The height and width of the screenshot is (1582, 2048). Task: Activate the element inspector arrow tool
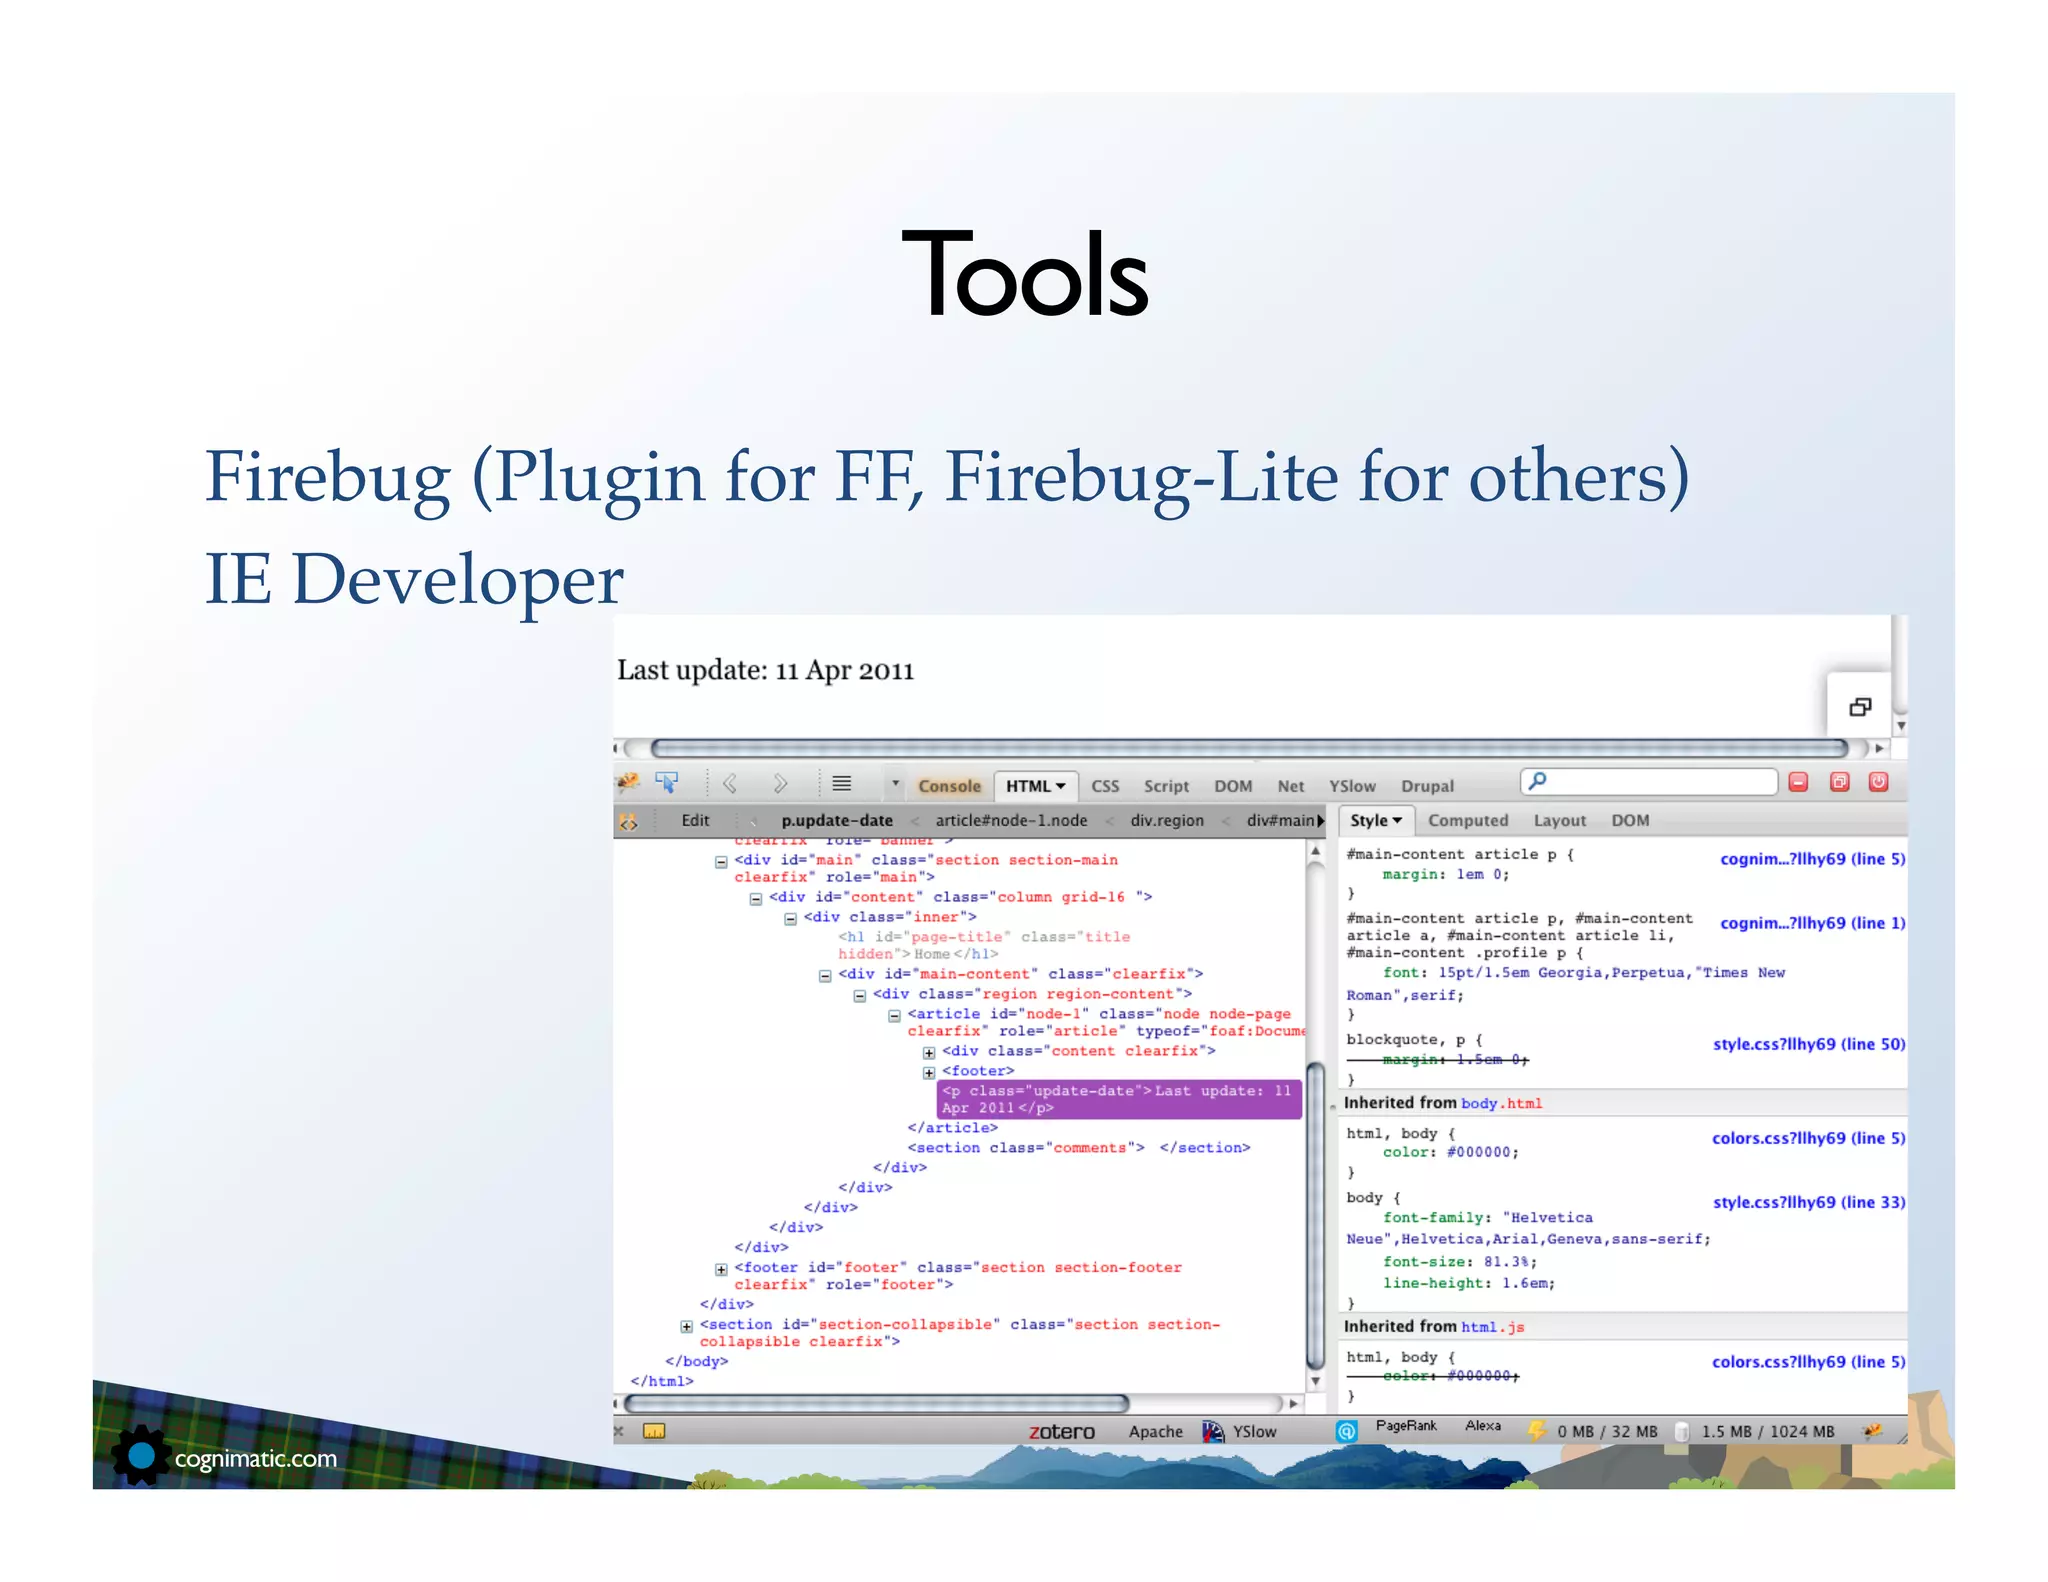pyautogui.click(x=667, y=782)
